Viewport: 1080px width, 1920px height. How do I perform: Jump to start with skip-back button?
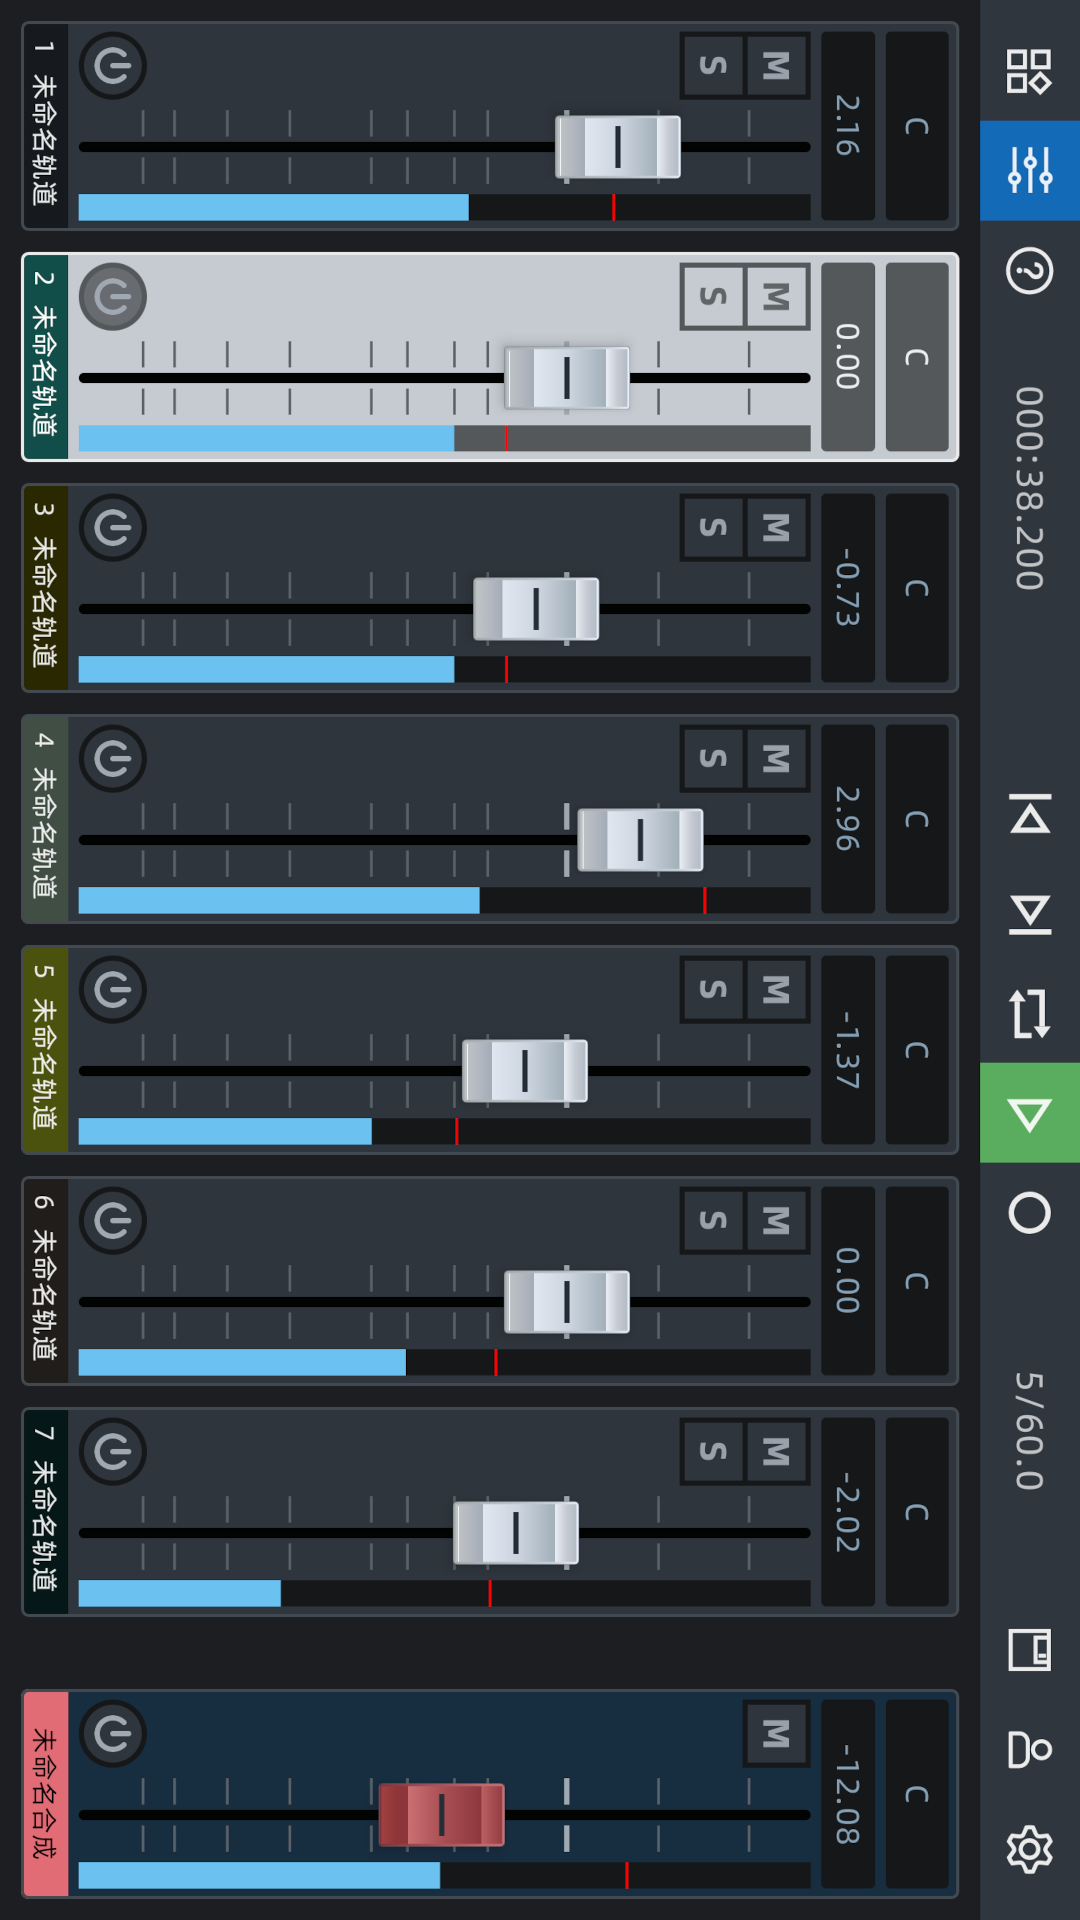click(1029, 815)
